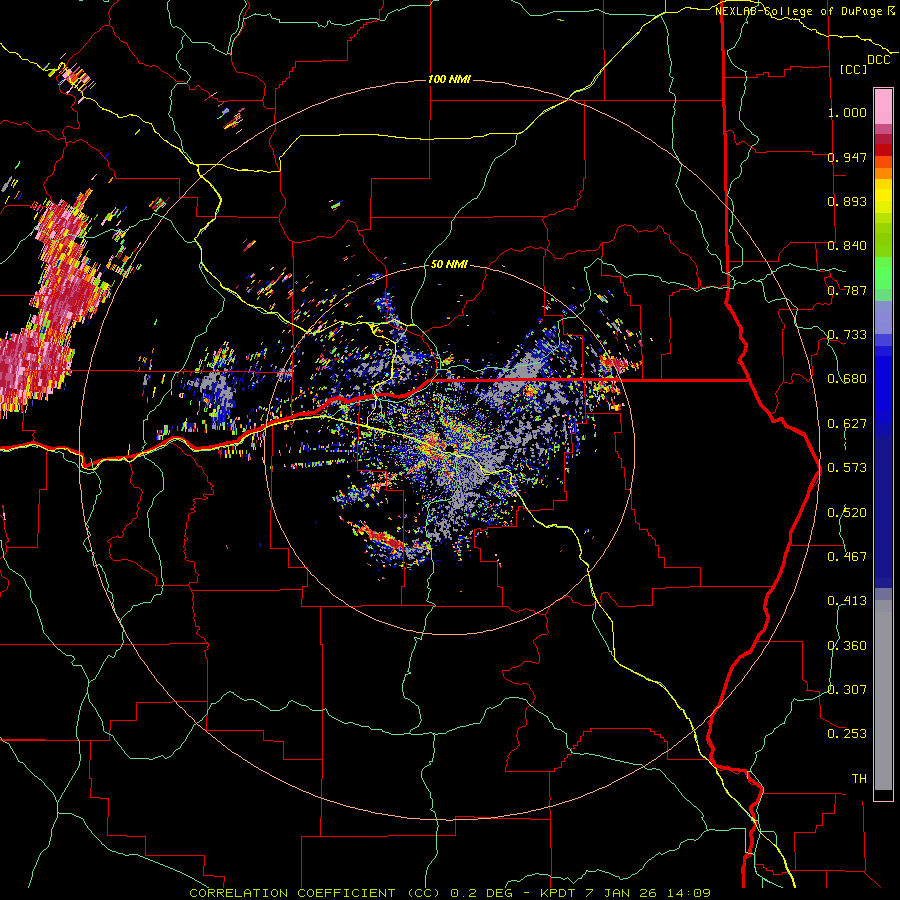The height and width of the screenshot is (900, 900).
Task: Click the TH threshold label on the legend
Action: click(859, 779)
